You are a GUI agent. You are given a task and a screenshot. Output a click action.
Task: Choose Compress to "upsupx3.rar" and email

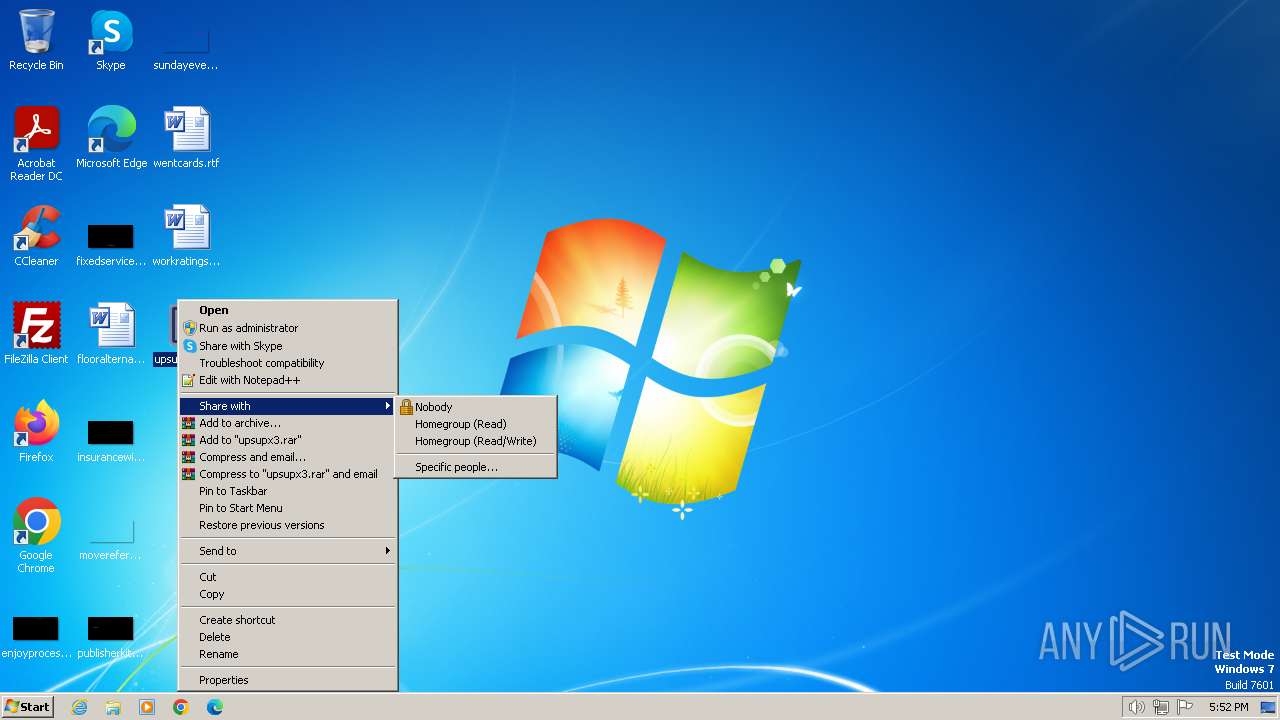288,474
